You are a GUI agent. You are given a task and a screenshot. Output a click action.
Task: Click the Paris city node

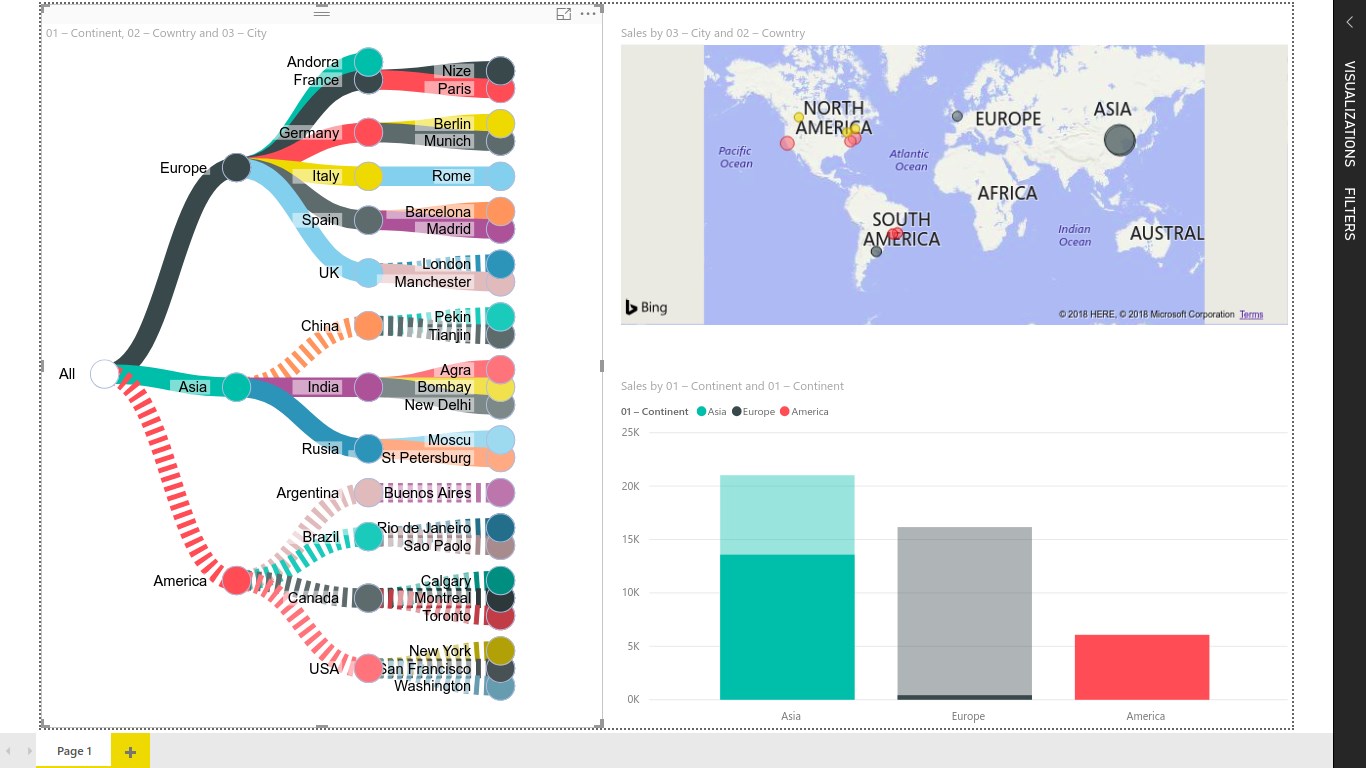tap(501, 89)
